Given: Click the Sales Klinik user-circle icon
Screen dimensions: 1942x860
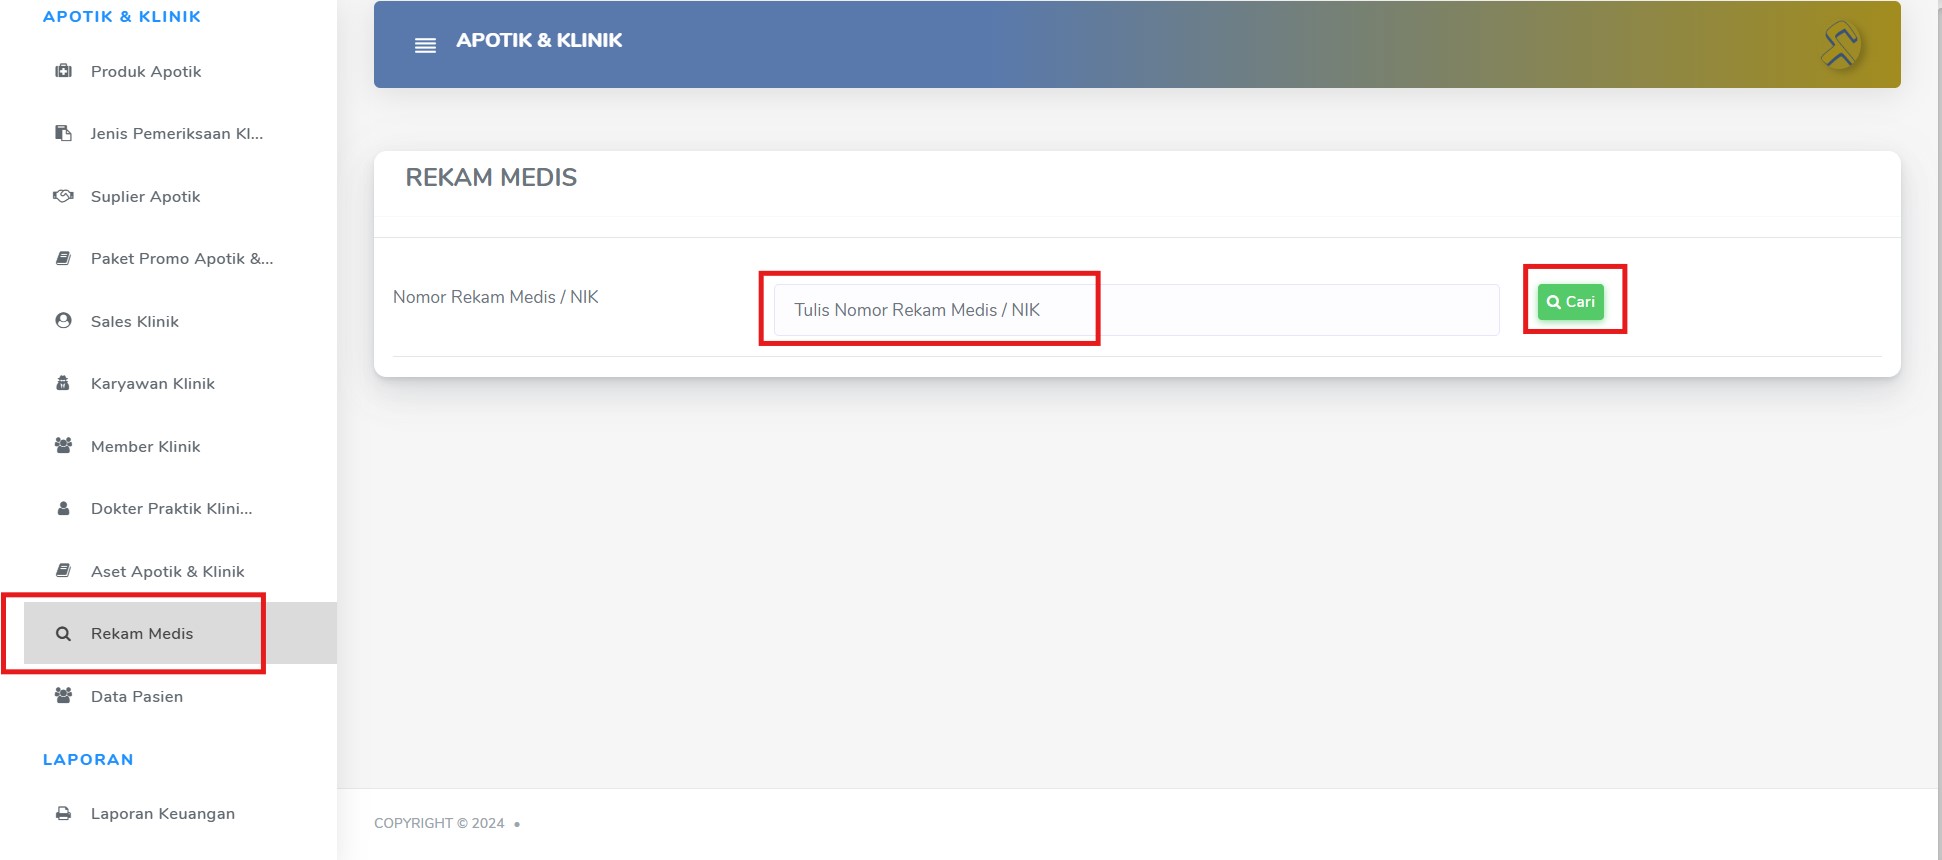Looking at the screenshot, I should 63,321.
